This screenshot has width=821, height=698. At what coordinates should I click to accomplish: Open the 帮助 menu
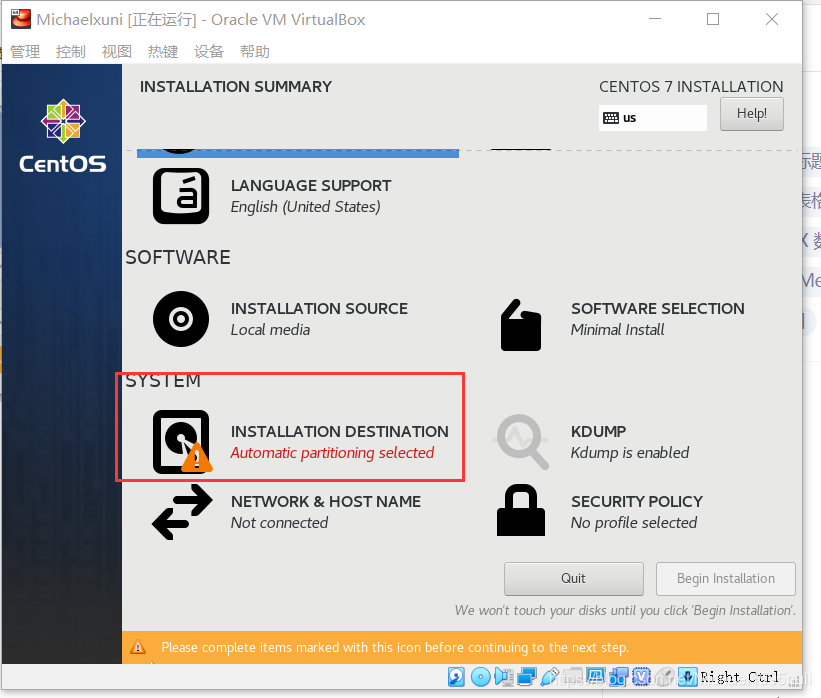[x=255, y=51]
